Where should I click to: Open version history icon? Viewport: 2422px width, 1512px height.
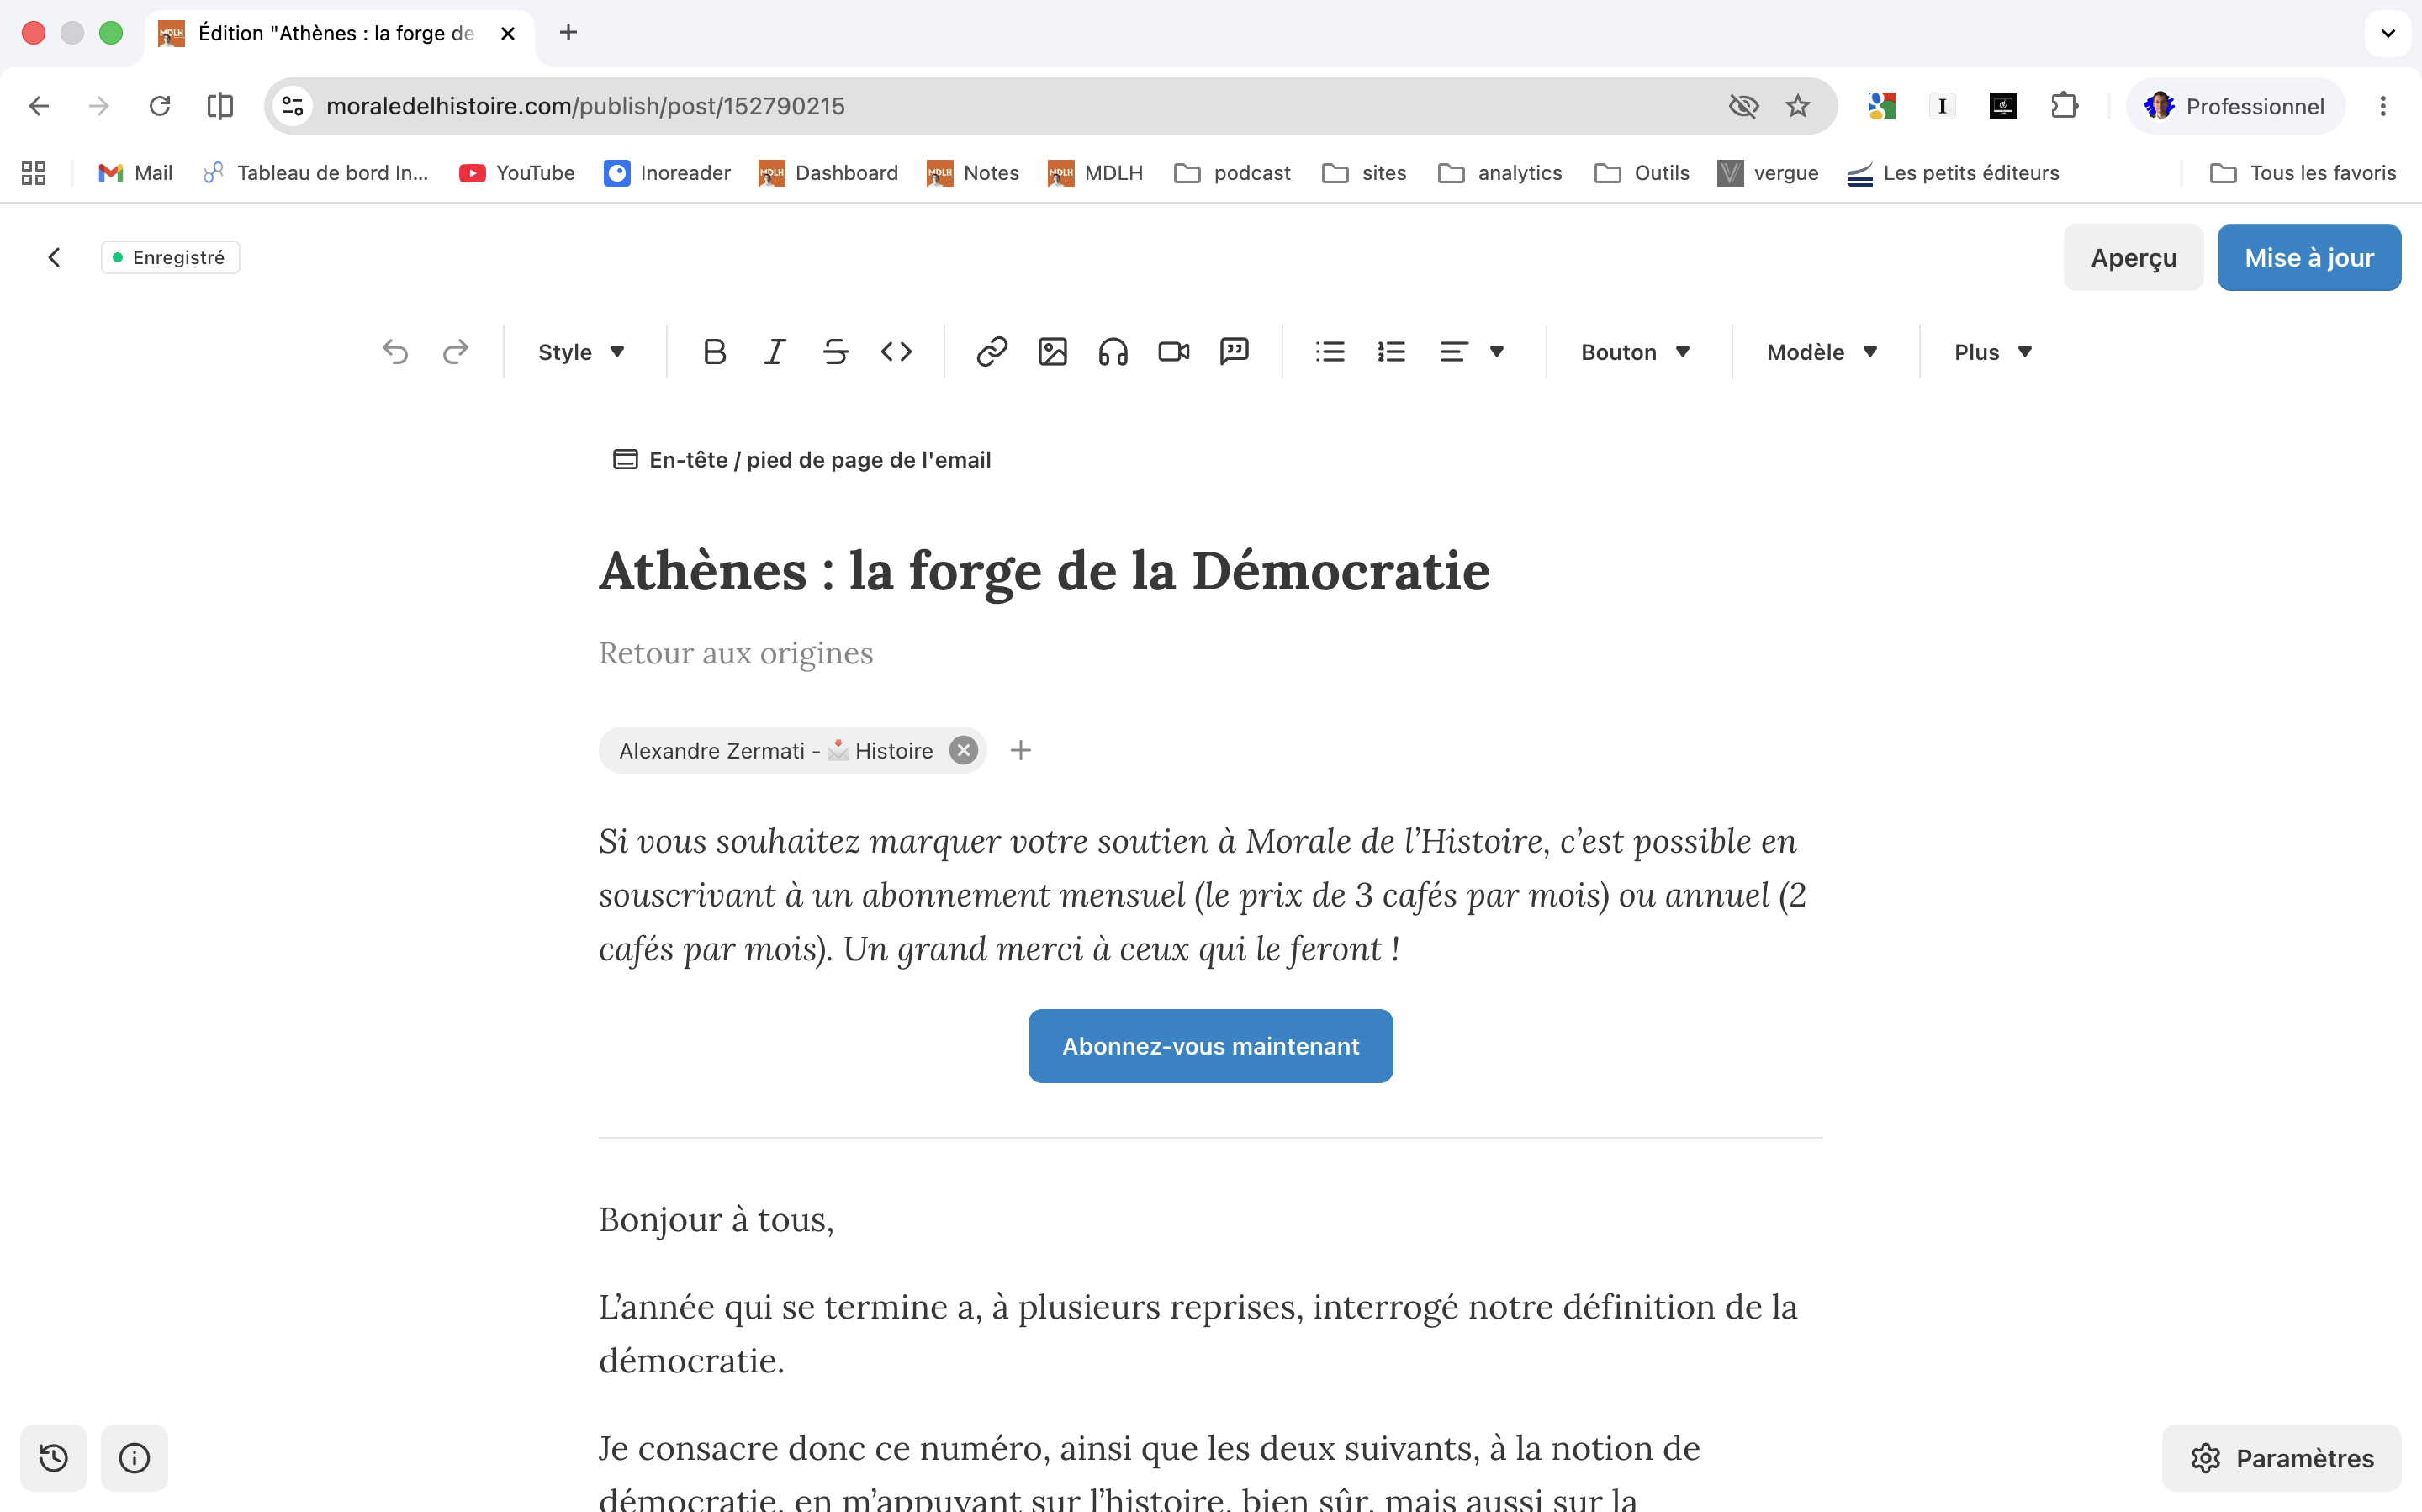tap(54, 1458)
